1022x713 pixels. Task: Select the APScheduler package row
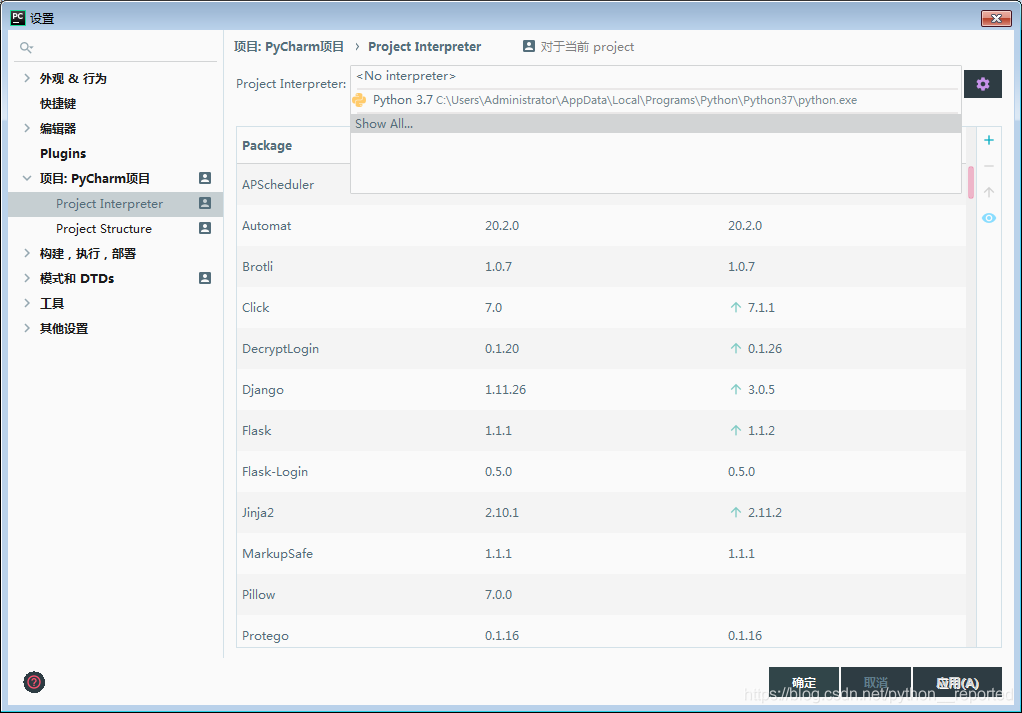coord(601,184)
